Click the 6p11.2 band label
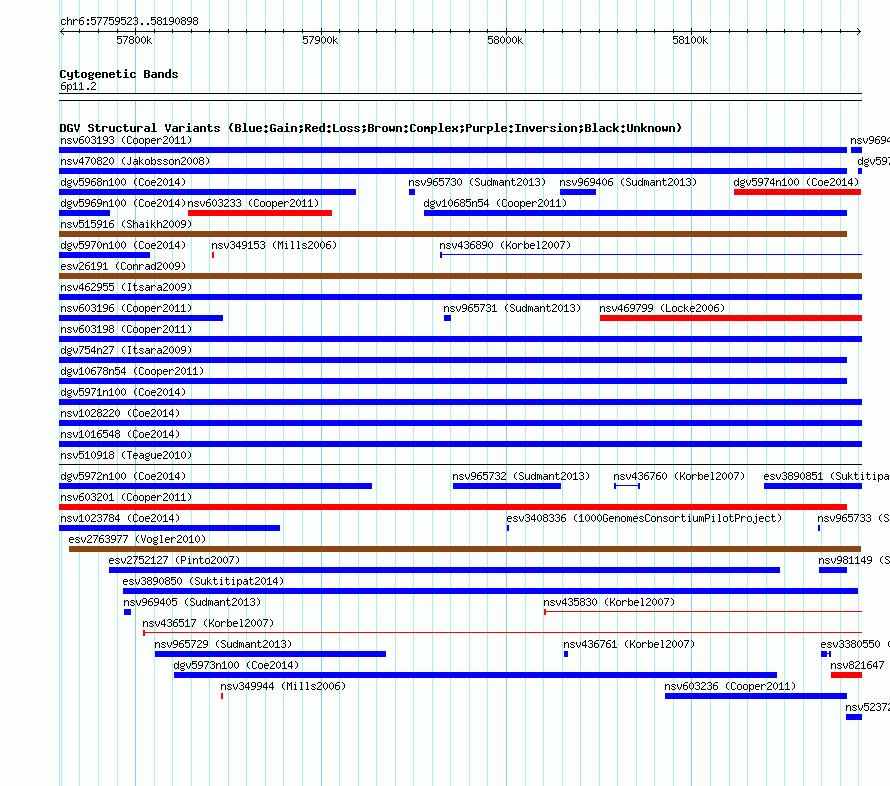The height and width of the screenshot is (786, 890). pyautogui.click(x=78, y=86)
